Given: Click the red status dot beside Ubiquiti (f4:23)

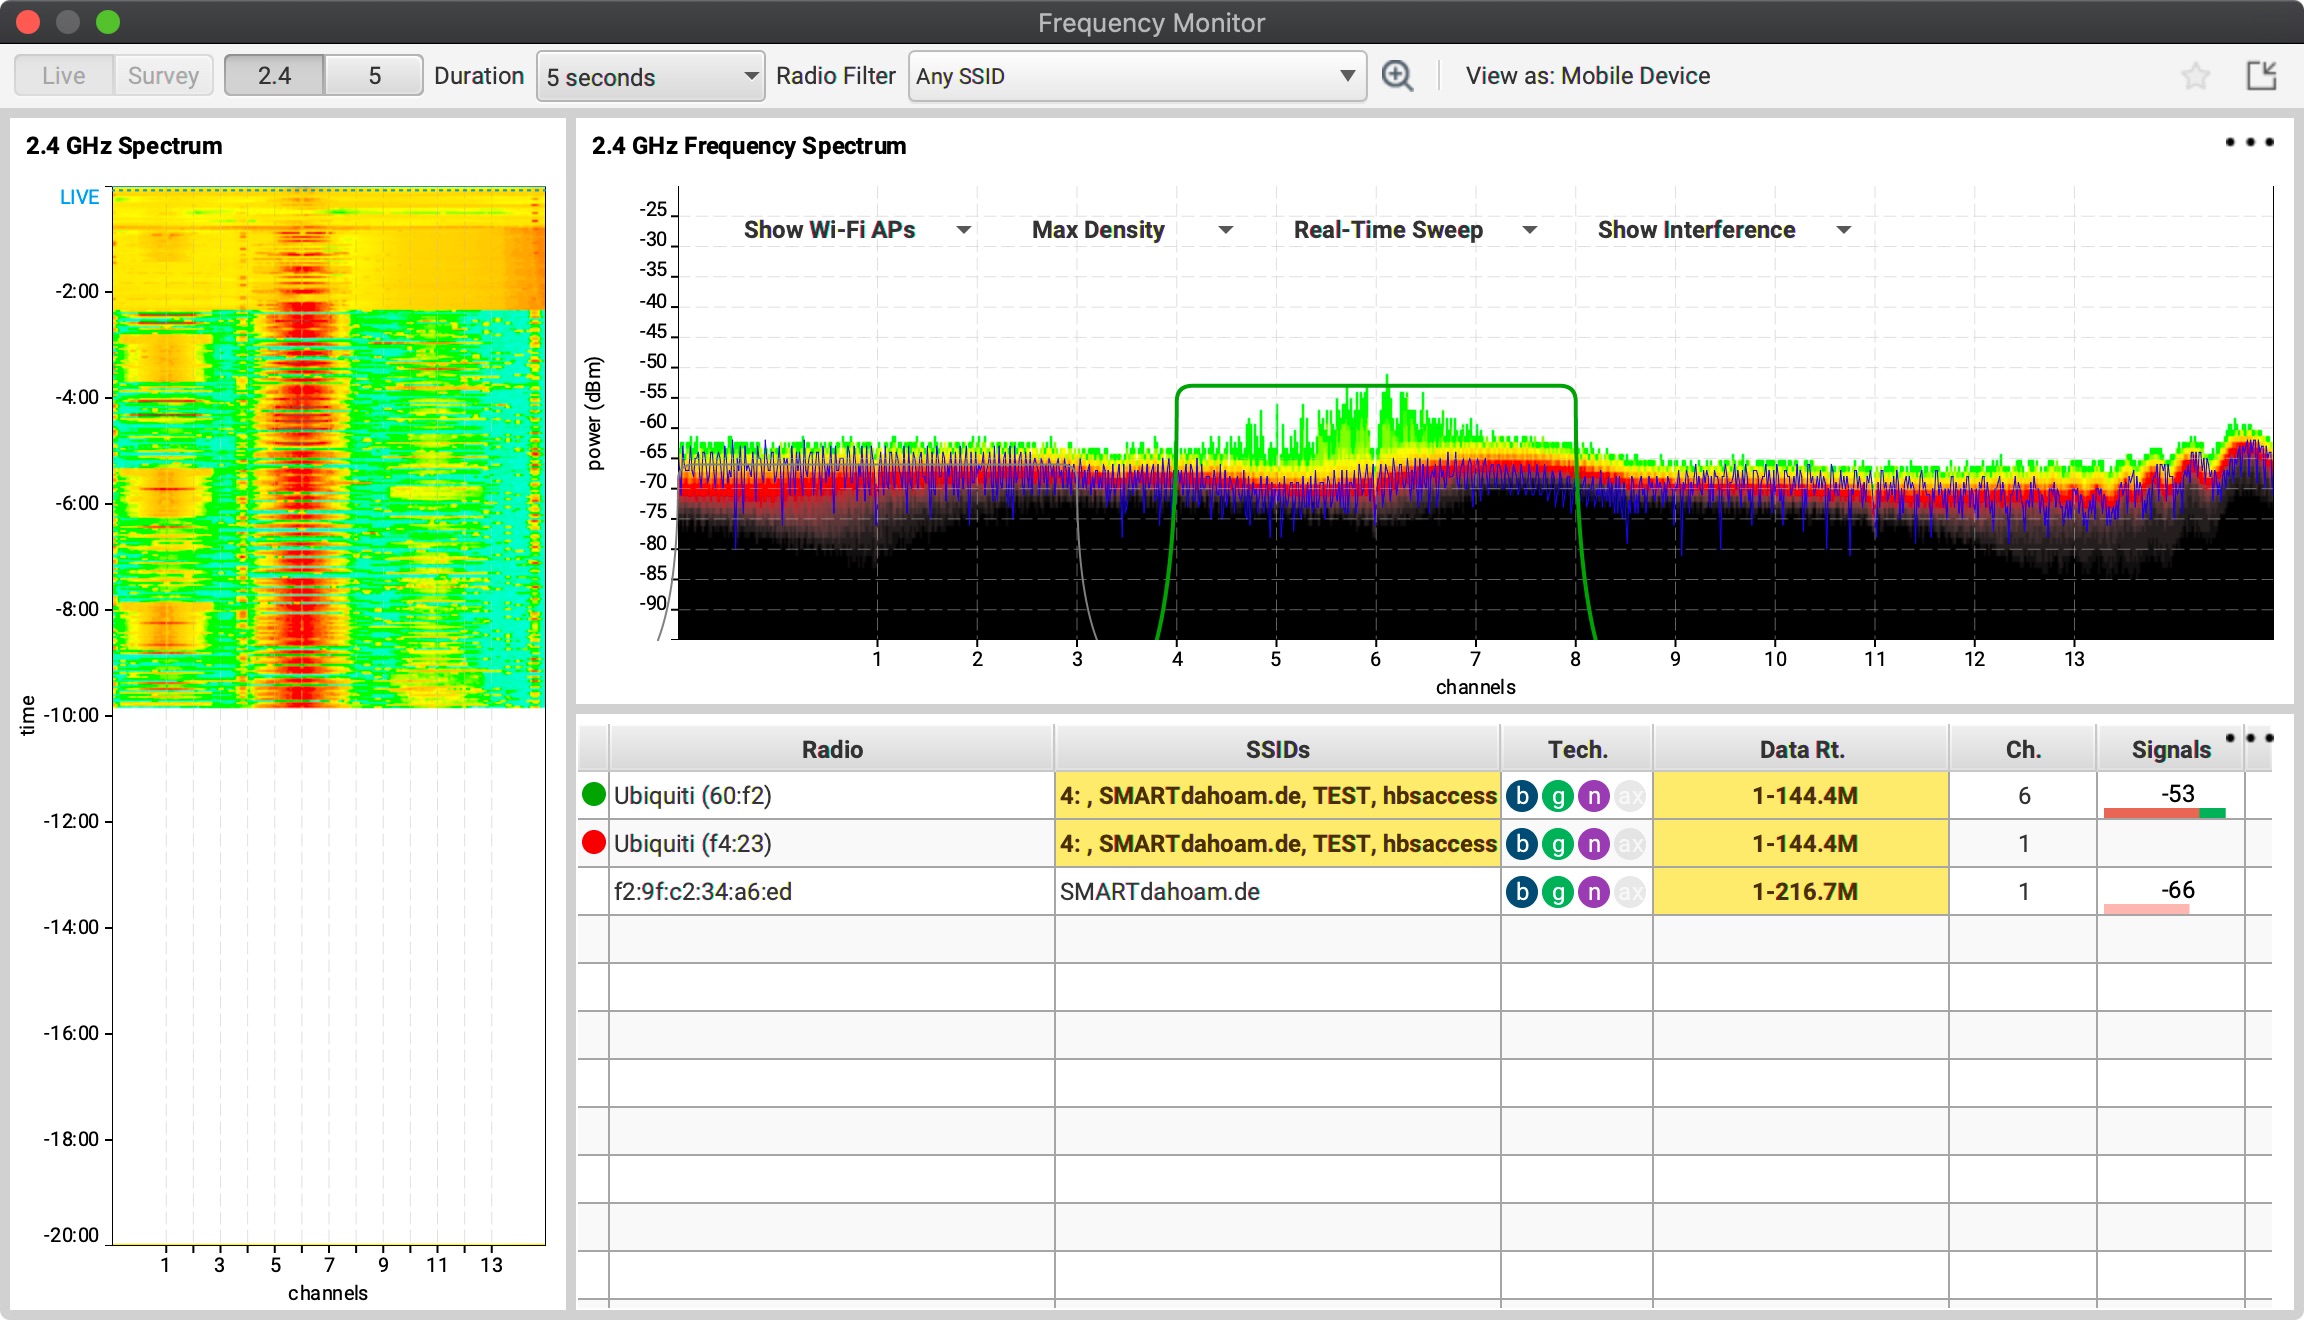Looking at the screenshot, I should pos(594,843).
